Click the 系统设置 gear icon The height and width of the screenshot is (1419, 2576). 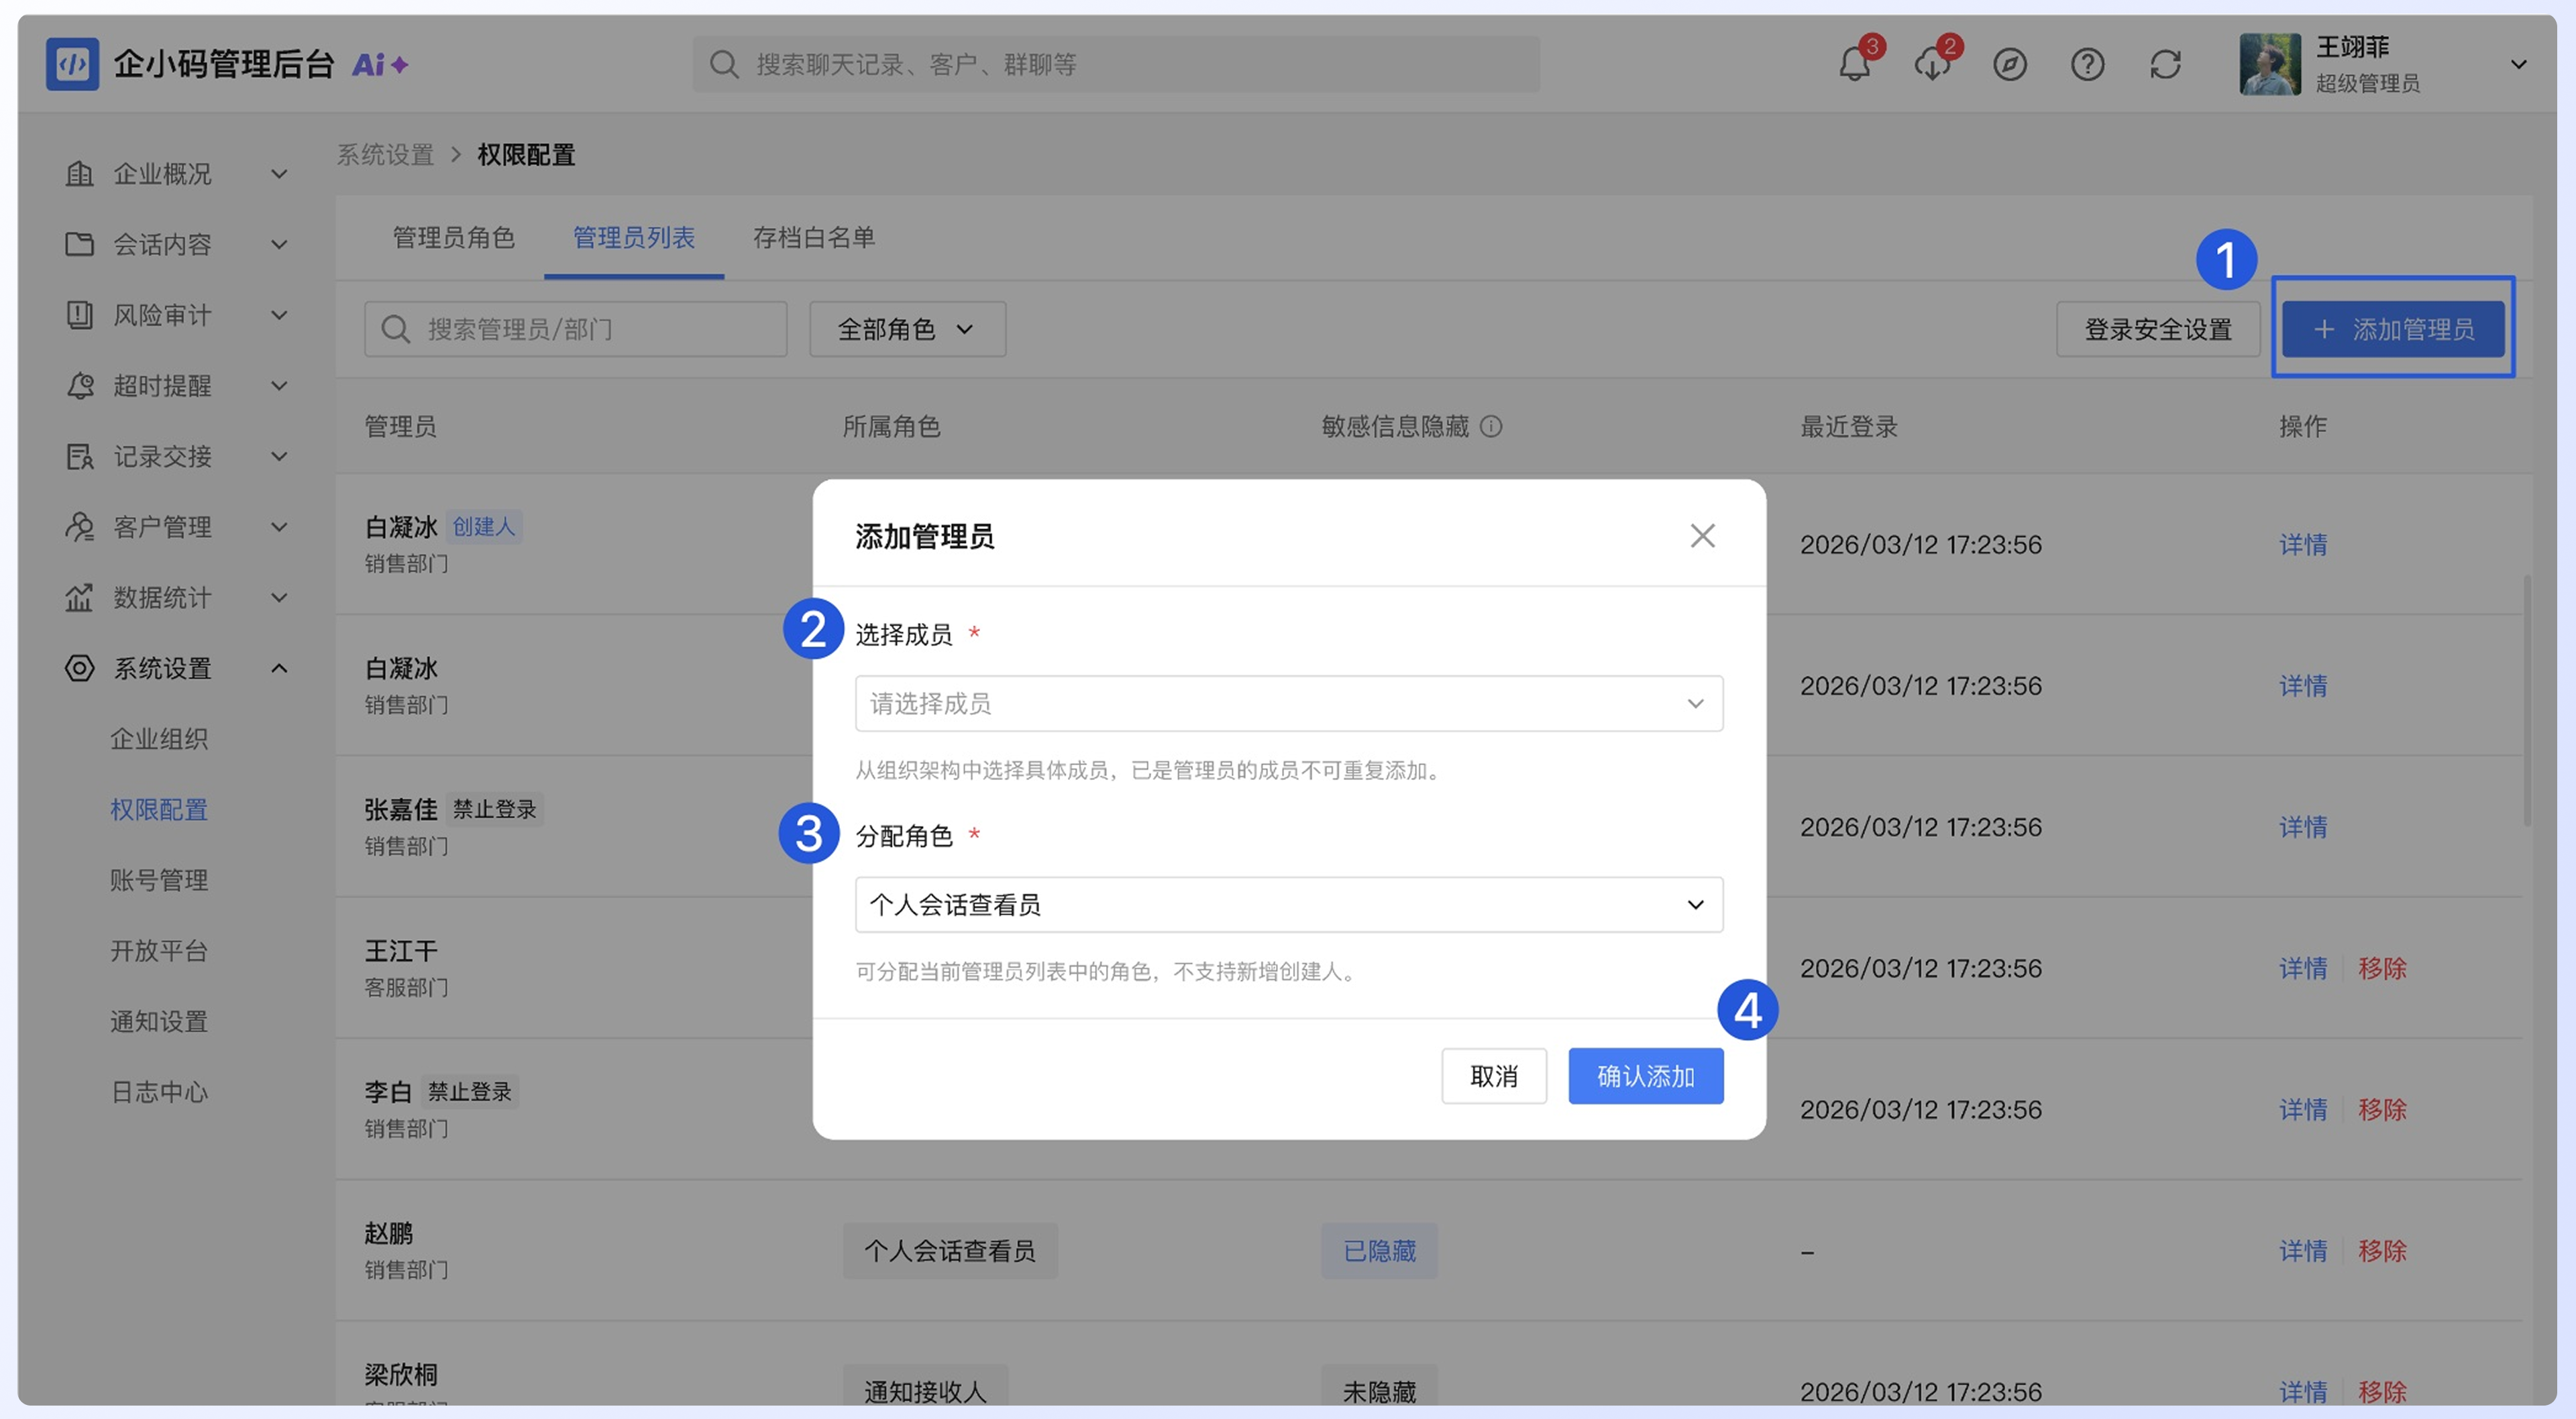coord(79,668)
